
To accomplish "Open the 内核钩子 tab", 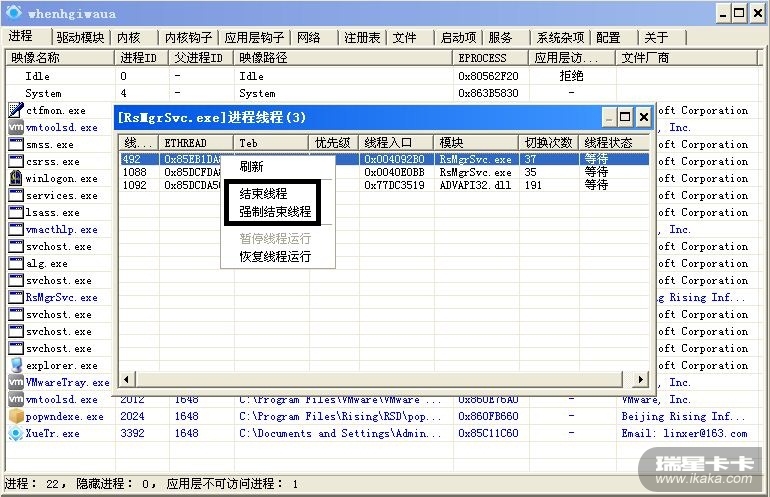I will coord(189,37).
